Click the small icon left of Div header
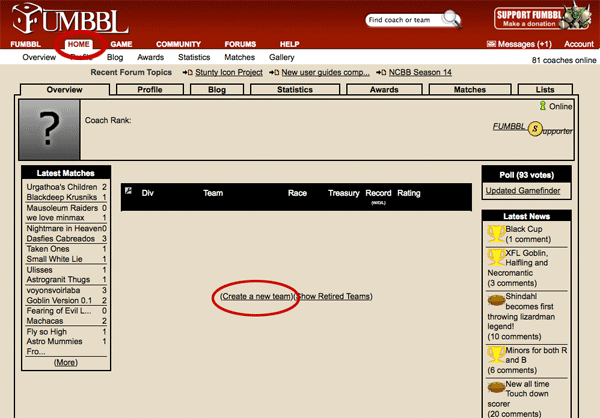 click(x=128, y=191)
